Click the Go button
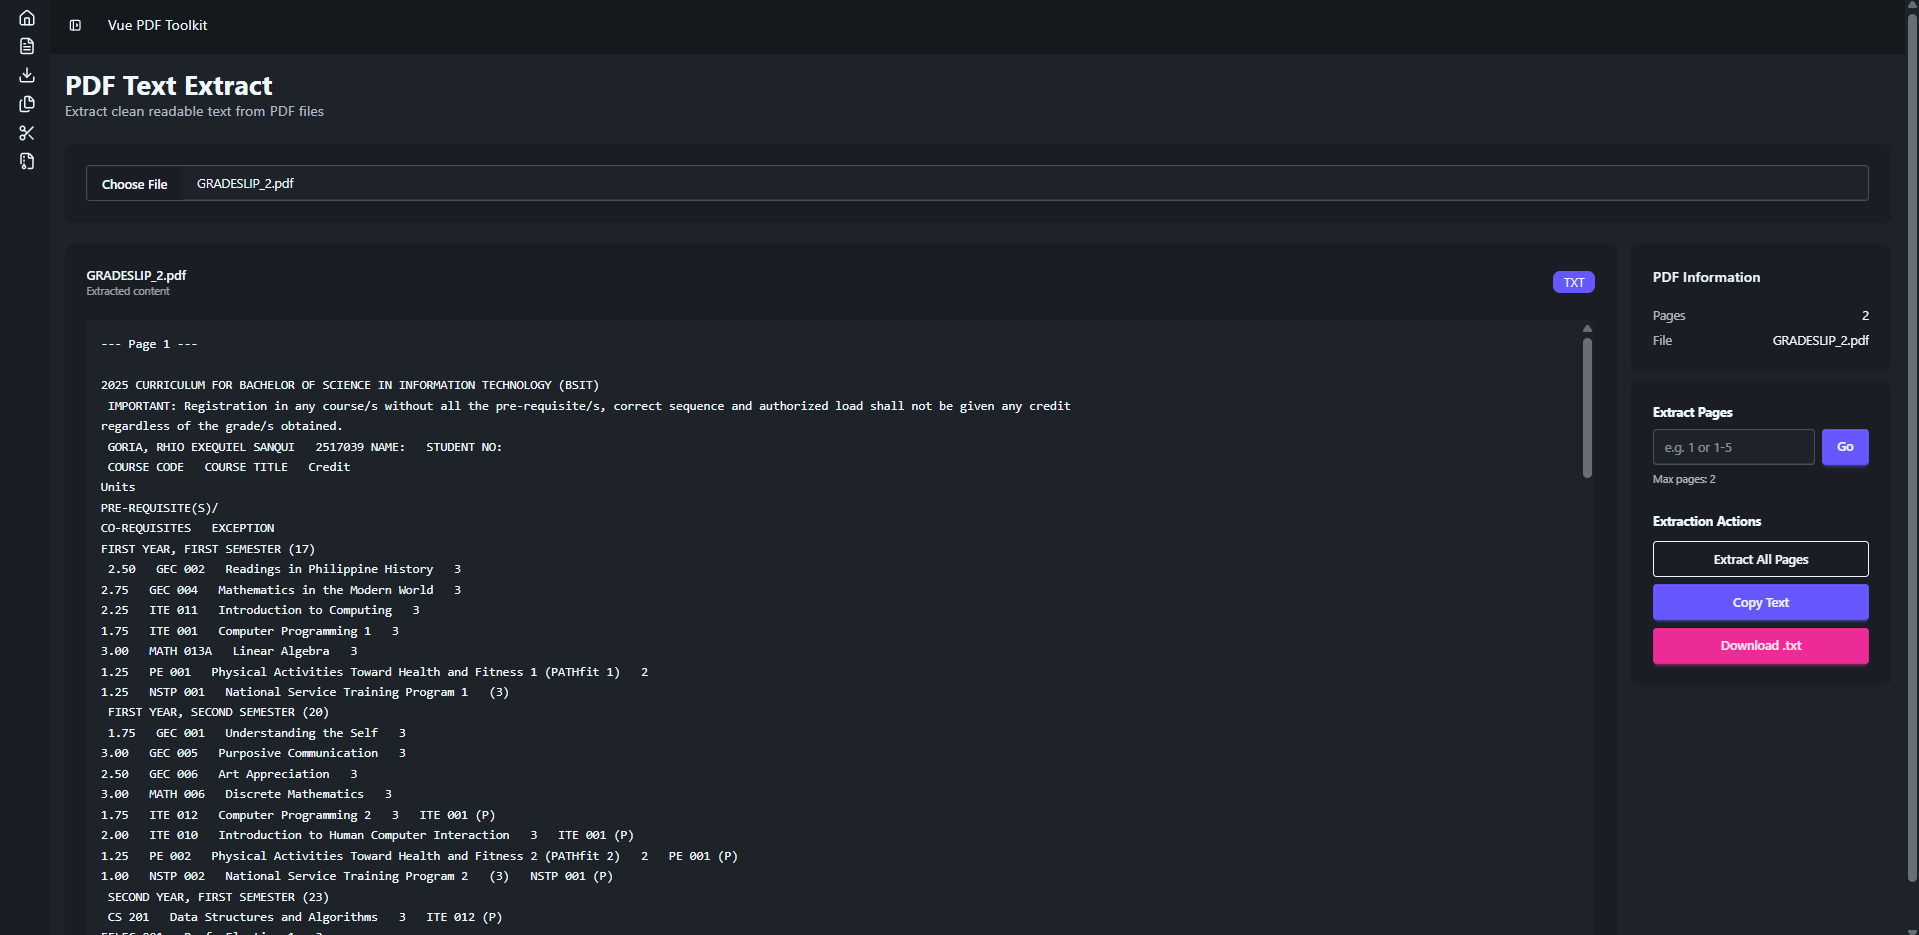Screen dimensions: 1919x935 pyautogui.click(x=1845, y=447)
